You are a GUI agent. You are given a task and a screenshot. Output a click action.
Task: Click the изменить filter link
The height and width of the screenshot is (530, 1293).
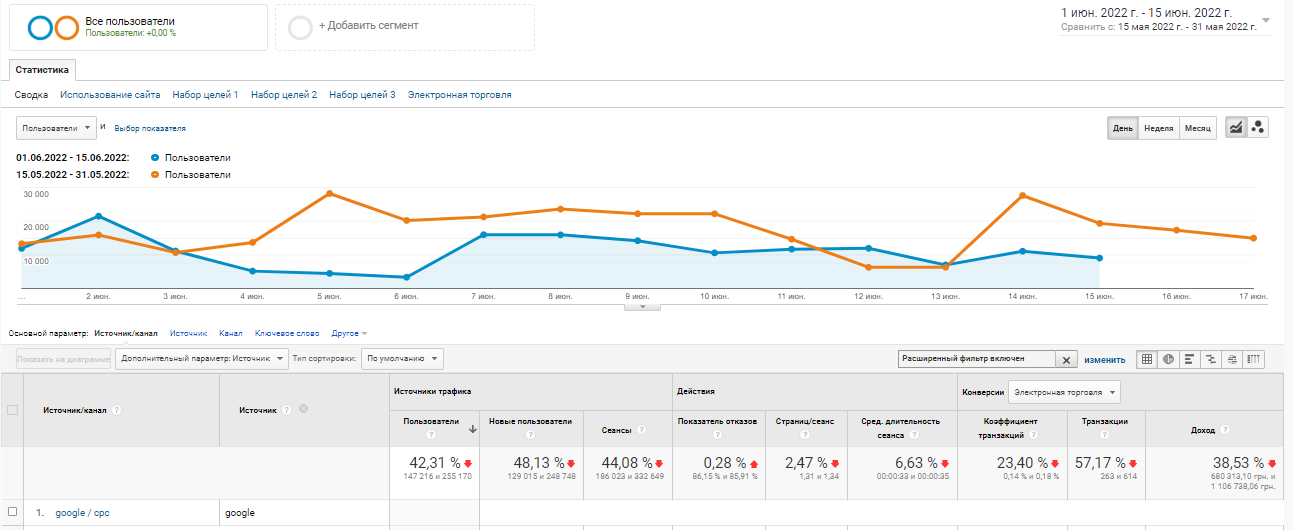1105,360
